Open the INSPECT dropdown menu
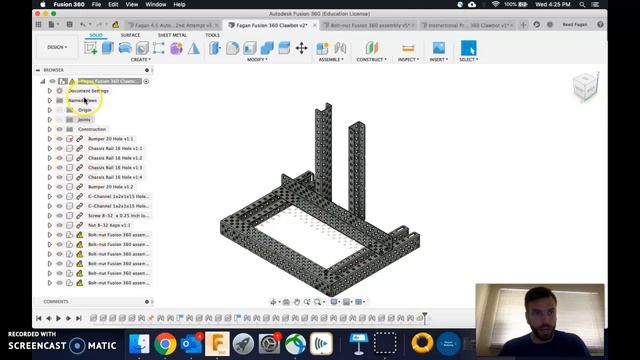The width and height of the screenshot is (640, 360). (408, 60)
